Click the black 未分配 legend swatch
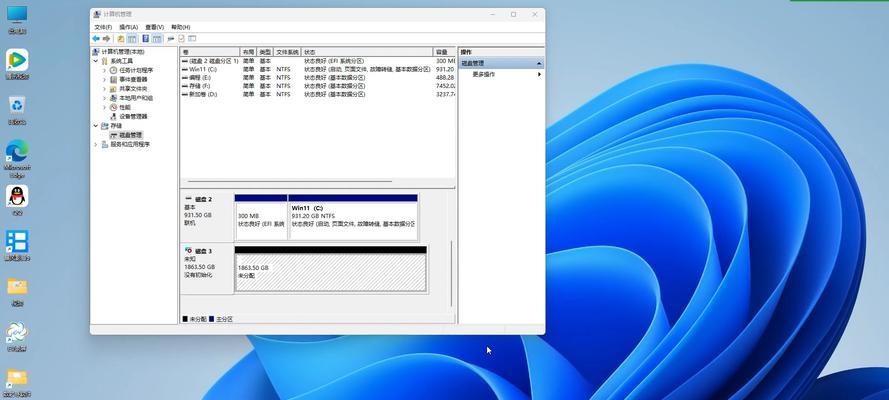Viewport: 889px width, 400px height. 185,320
